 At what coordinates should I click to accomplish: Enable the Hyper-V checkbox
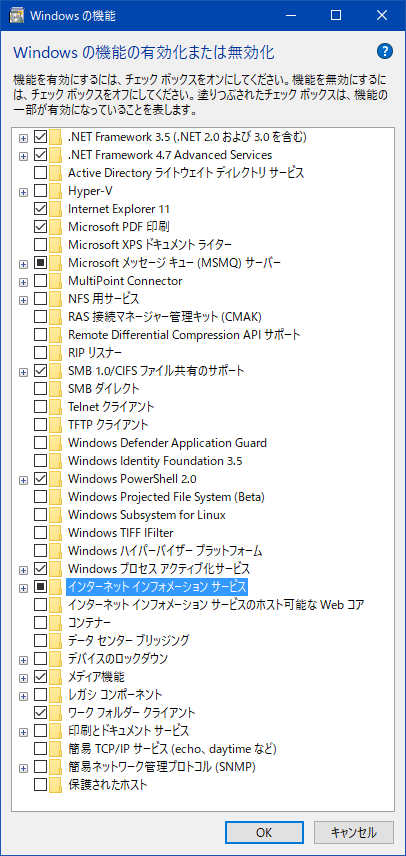40,191
